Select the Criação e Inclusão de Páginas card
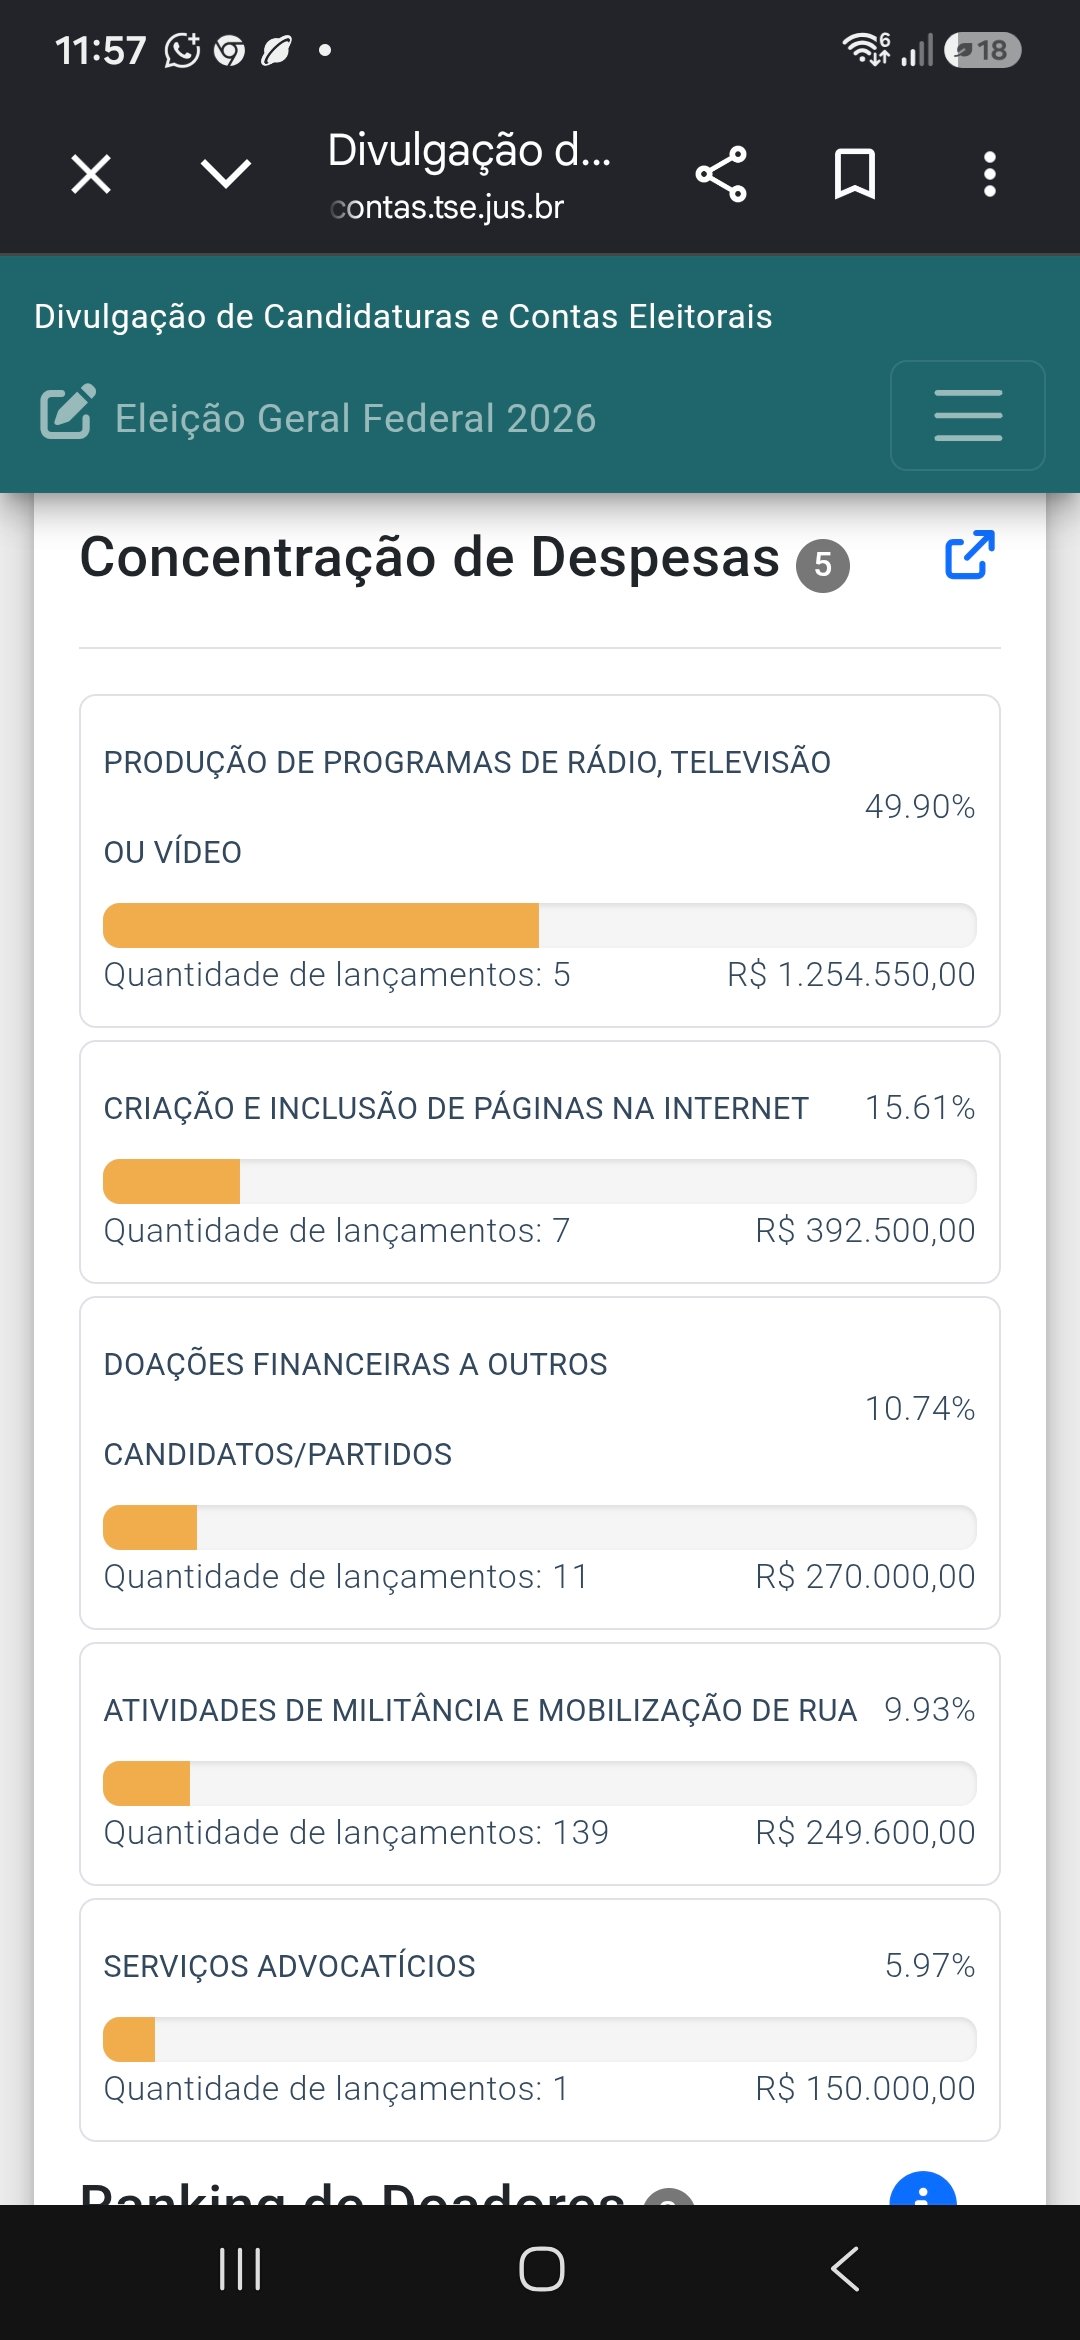The width and height of the screenshot is (1080, 2340). [540, 1162]
